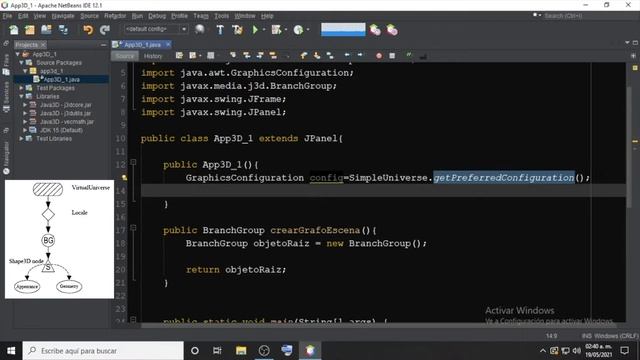Open Task View from taskbar
Screen dimensions: 640x360
[217, 351]
